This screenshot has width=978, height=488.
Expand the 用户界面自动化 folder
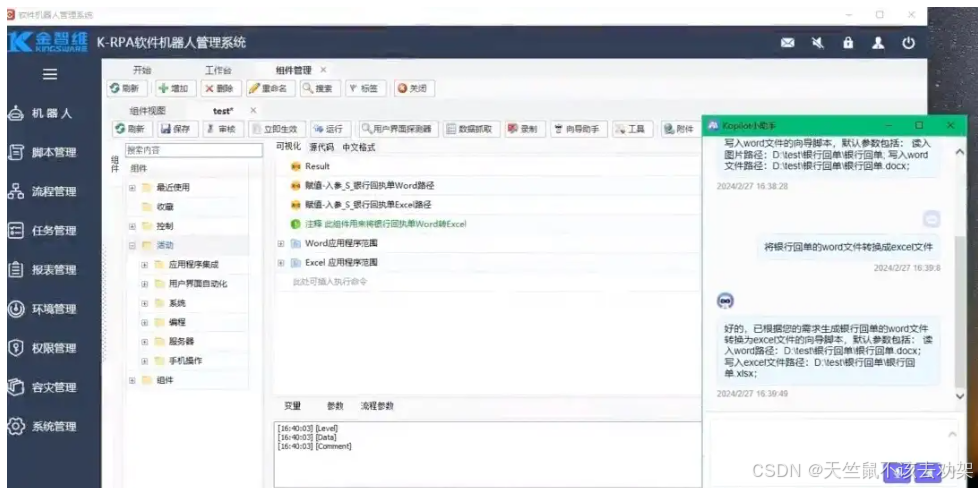(x=145, y=284)
